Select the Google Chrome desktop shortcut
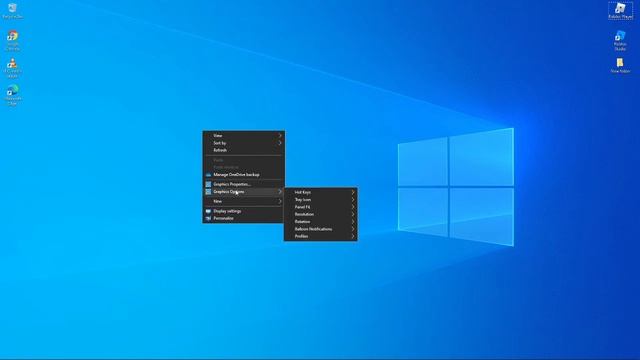 12,40
